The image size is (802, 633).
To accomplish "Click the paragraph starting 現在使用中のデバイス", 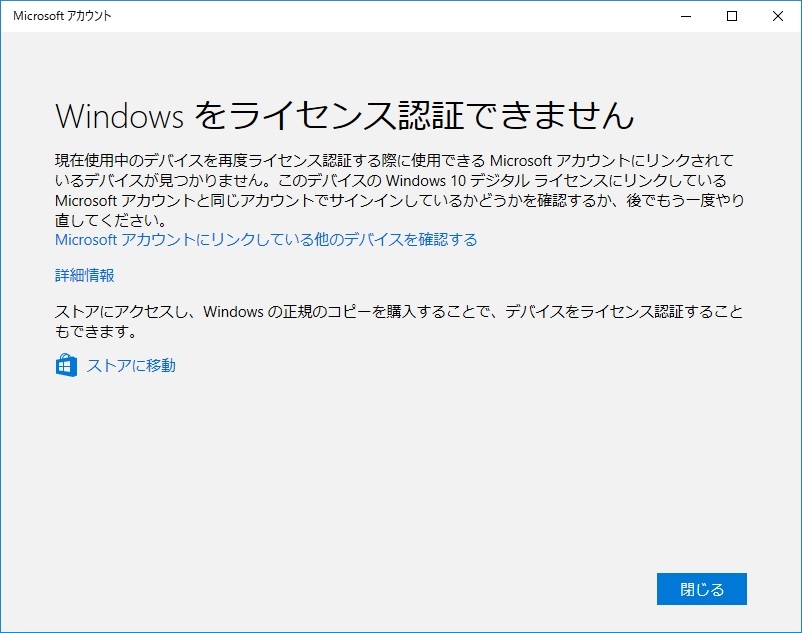I will (399, 190).
